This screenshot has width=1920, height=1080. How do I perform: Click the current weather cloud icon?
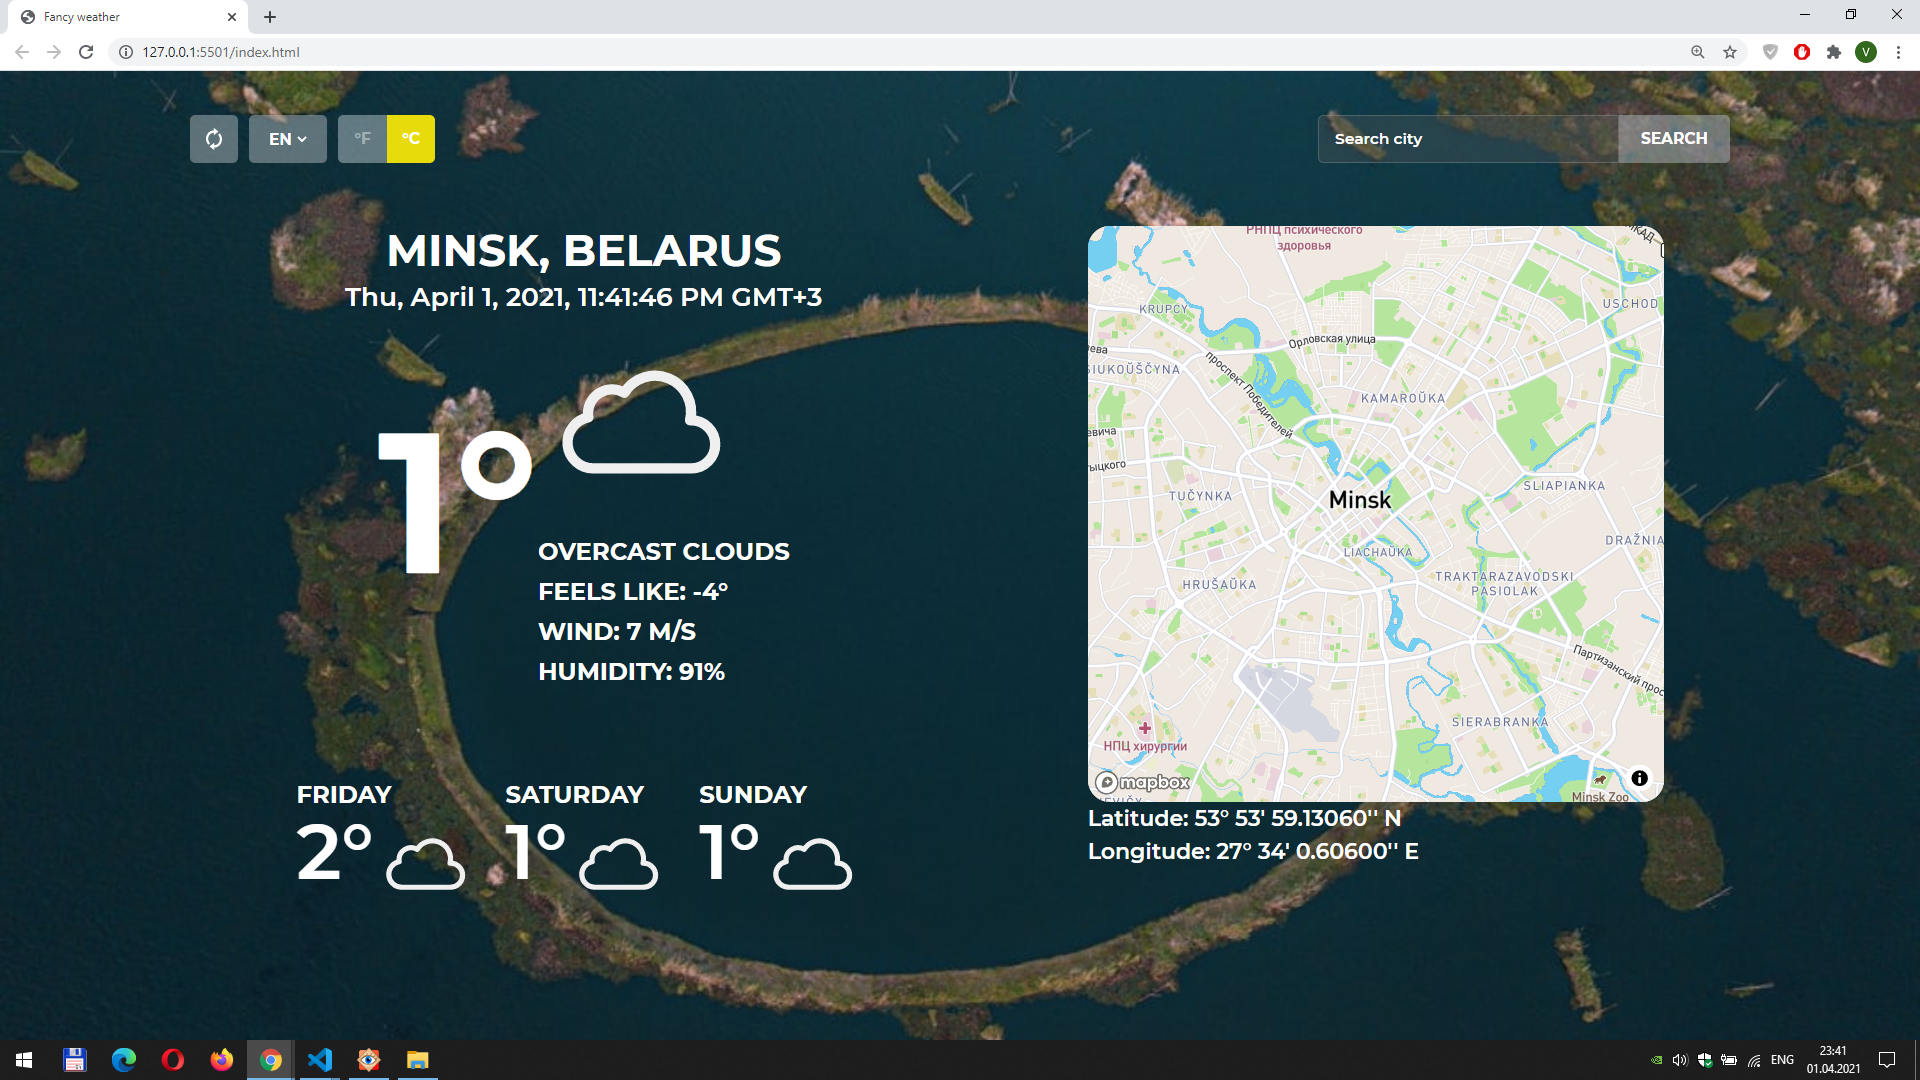[x=641, y=422]
